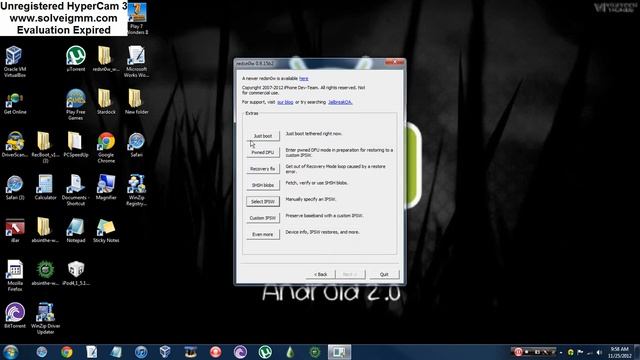
Task: Open iTunes from the taskbar
Action: click(x=141, y=352)
